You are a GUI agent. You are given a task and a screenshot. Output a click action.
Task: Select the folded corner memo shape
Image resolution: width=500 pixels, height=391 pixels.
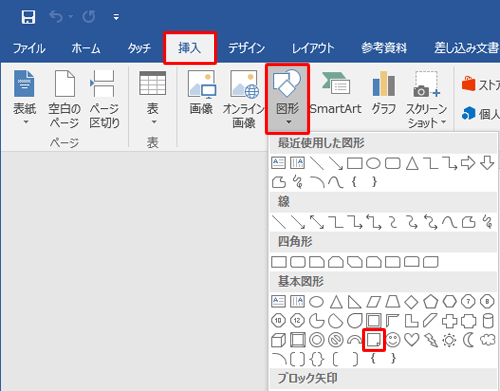374,340
